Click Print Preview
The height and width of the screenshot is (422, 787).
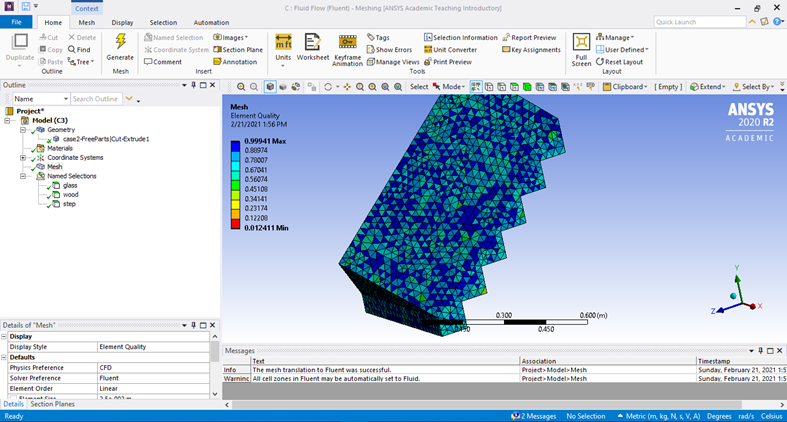coord(448,62)
